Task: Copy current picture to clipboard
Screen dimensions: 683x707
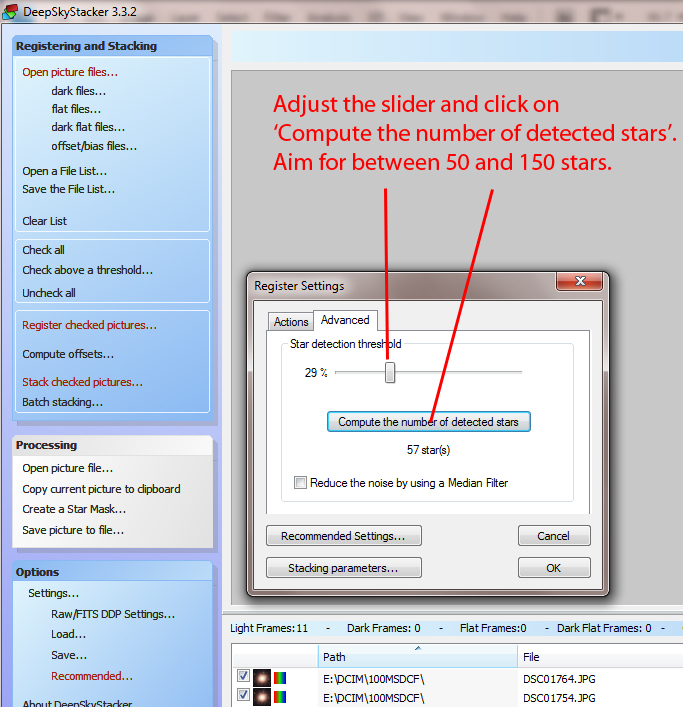Action: pyautogui.click(x=101, y=489)
